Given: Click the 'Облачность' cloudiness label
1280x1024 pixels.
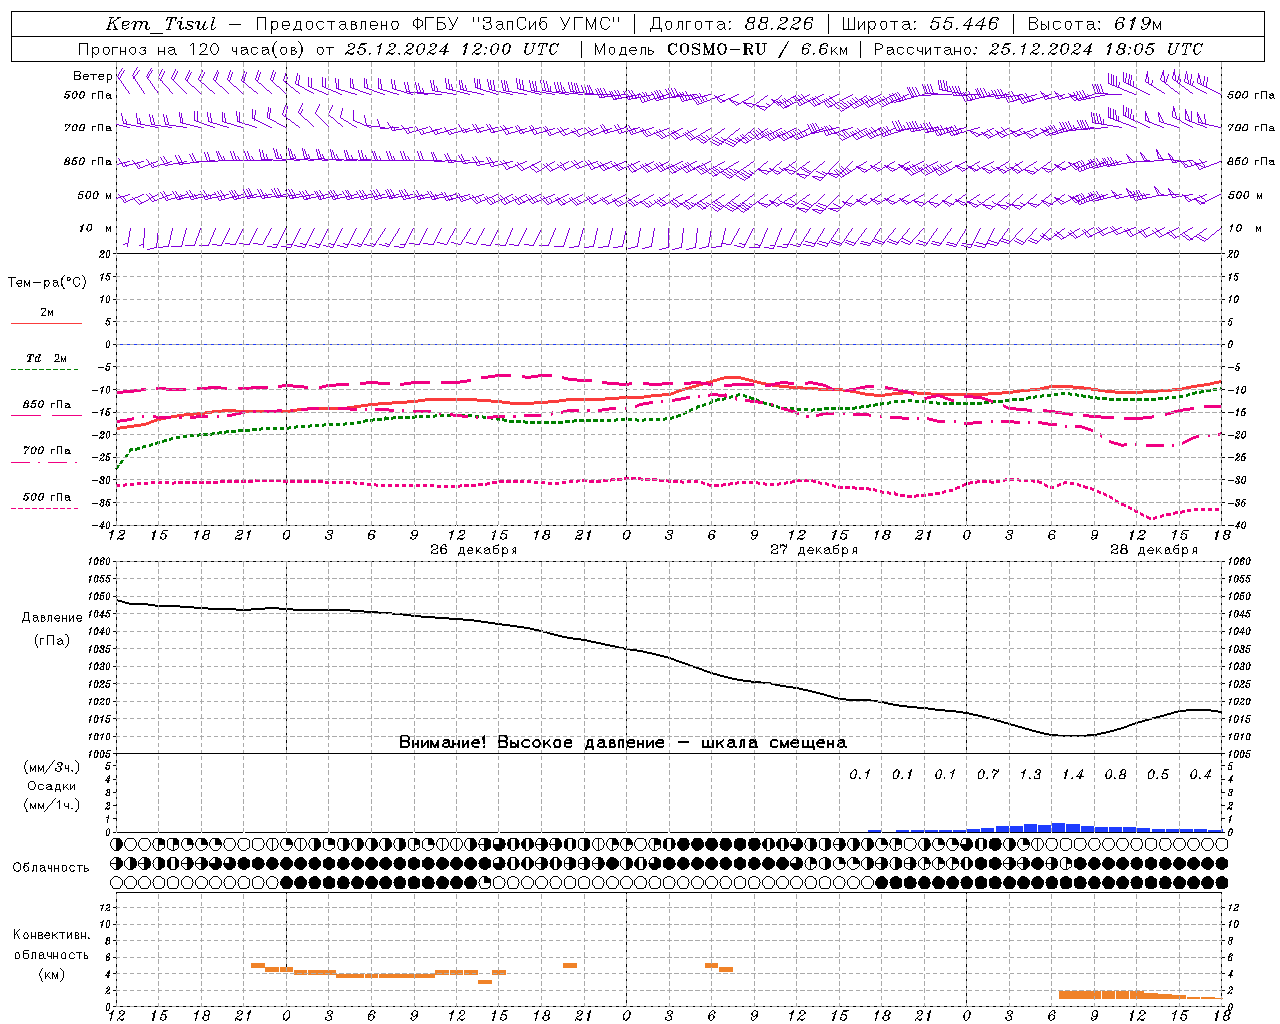Looking at the screenshot, I should coord(51,867).
